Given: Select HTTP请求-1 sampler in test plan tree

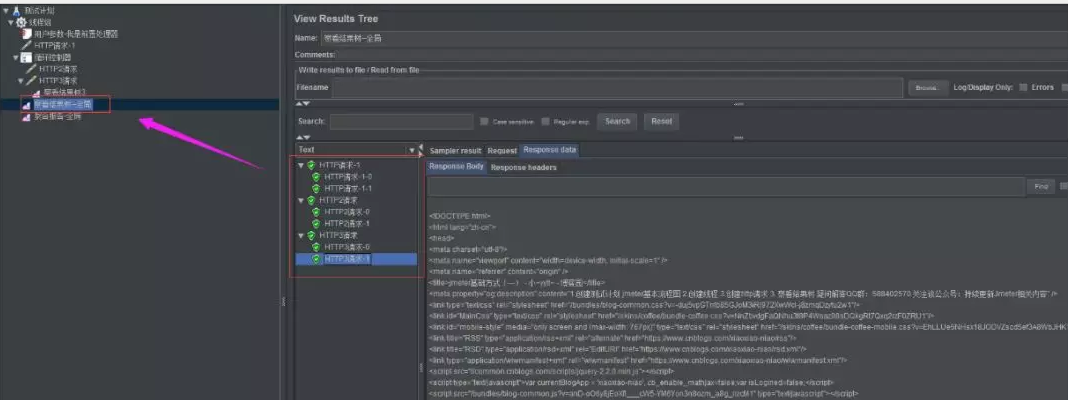Looking at the screenshot, I should 54,46.
